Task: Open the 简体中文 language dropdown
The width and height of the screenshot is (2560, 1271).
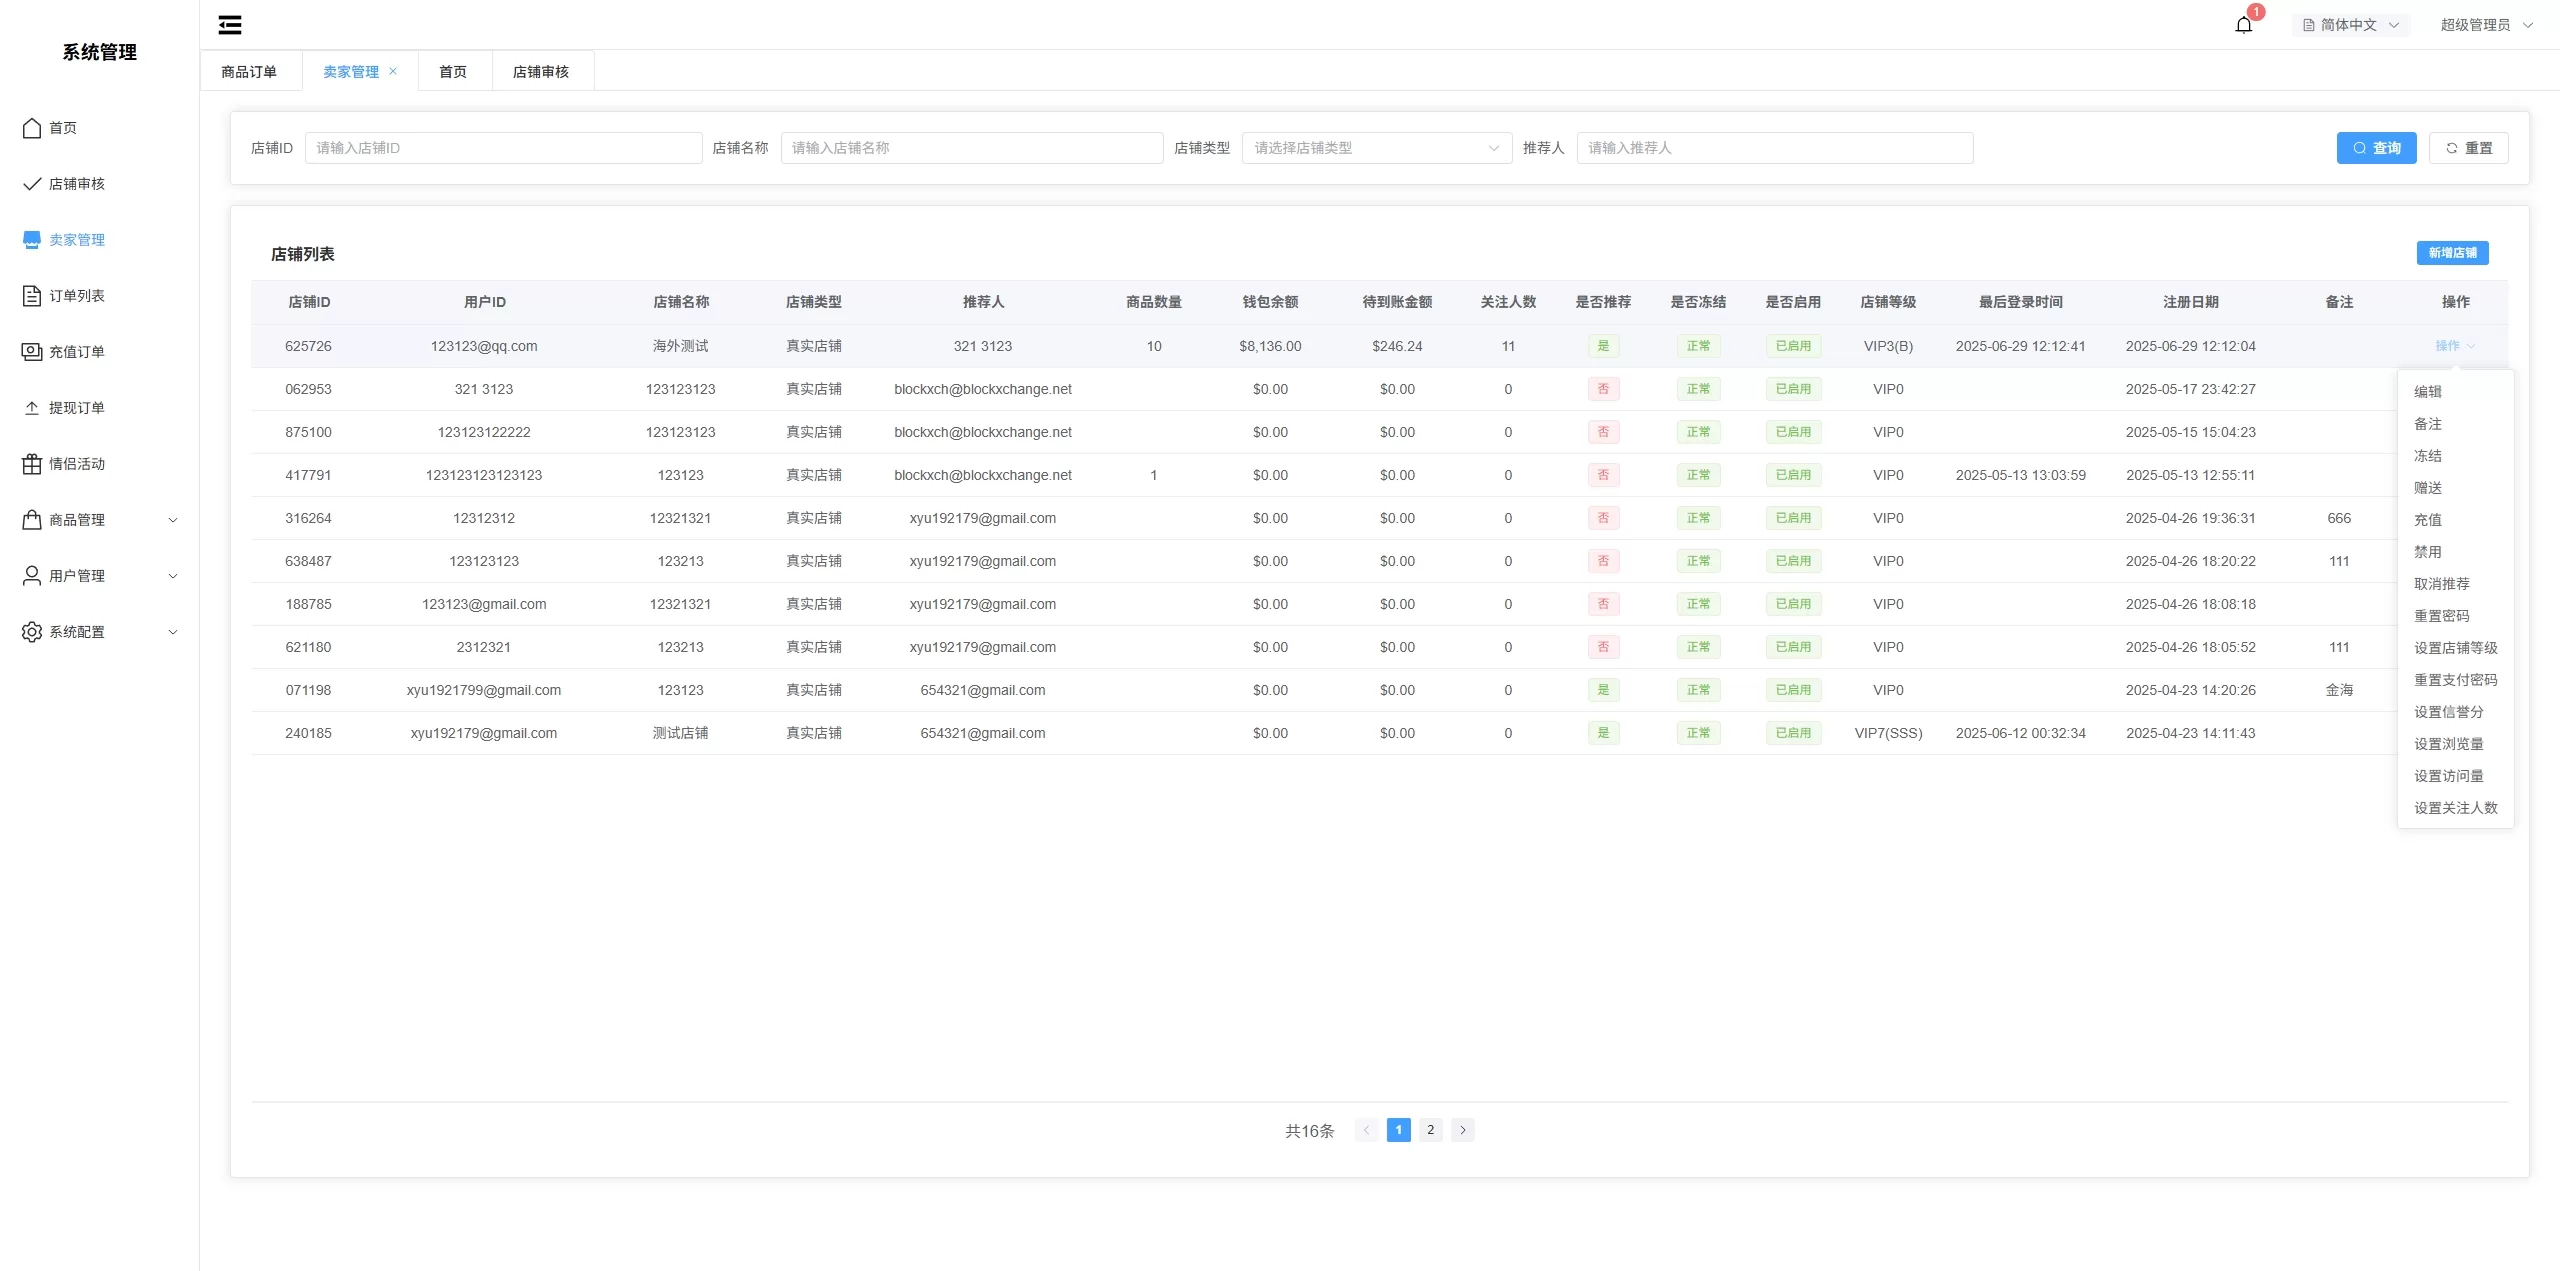Action: 2350,25
